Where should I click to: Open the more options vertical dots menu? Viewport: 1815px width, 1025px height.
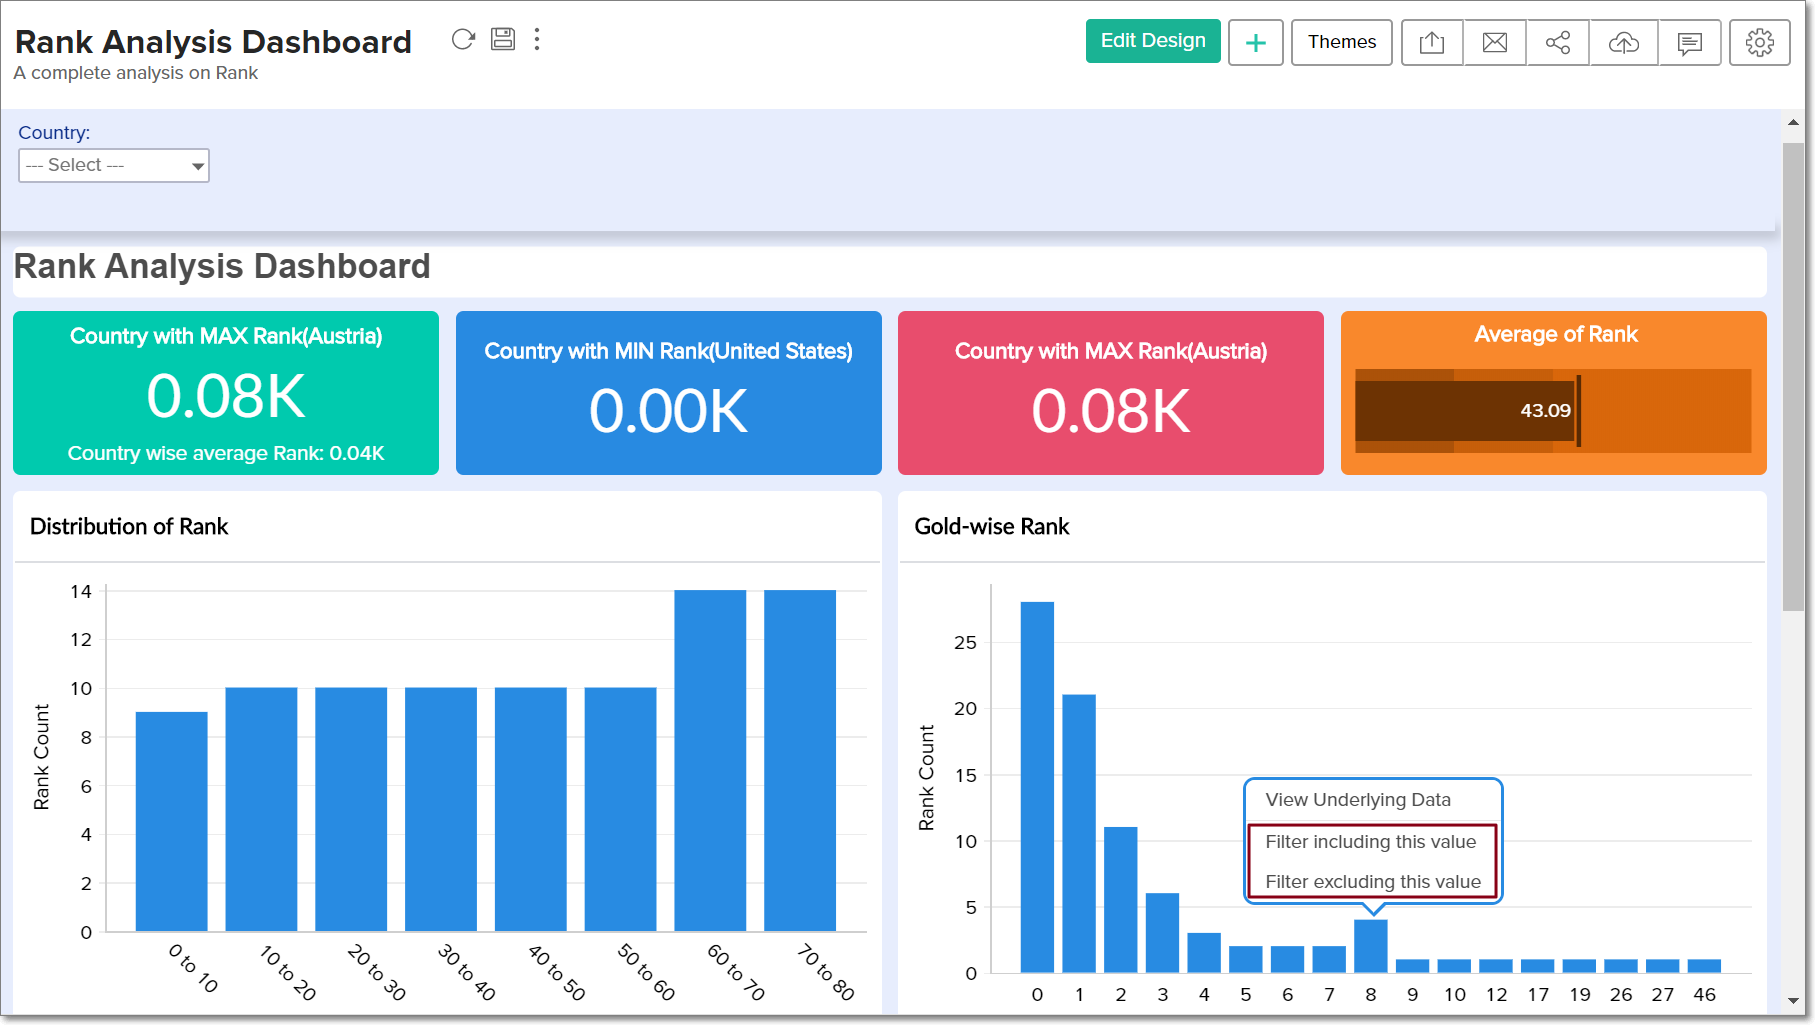tap(537, 39)
